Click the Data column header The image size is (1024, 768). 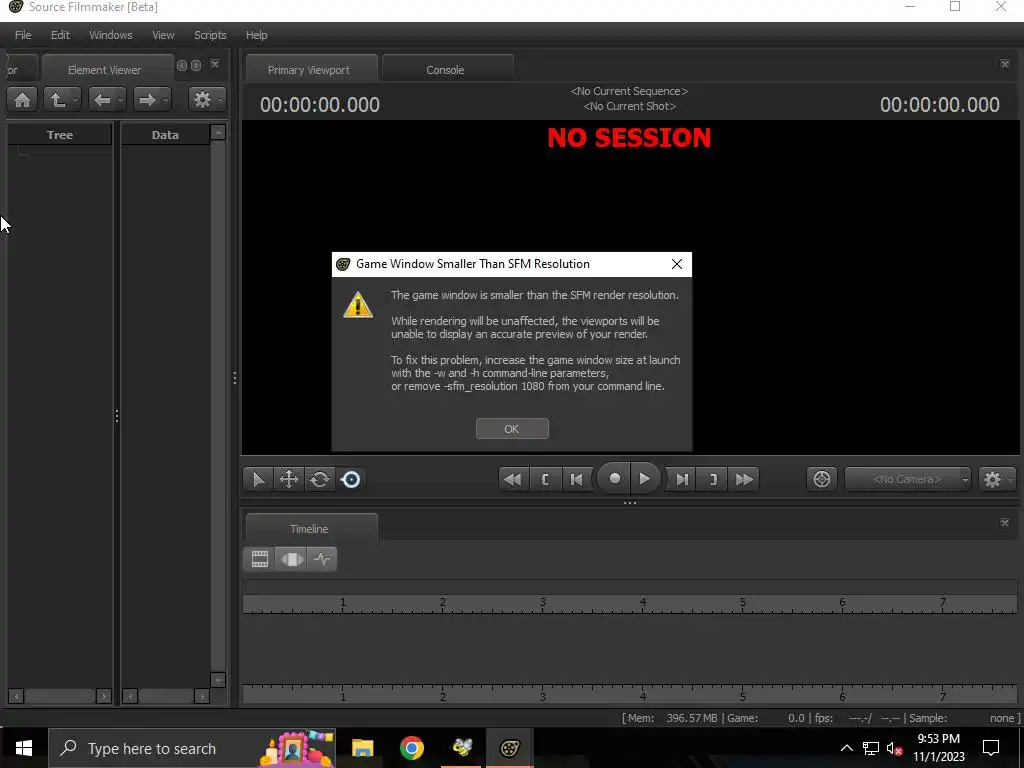click(165, 135)
